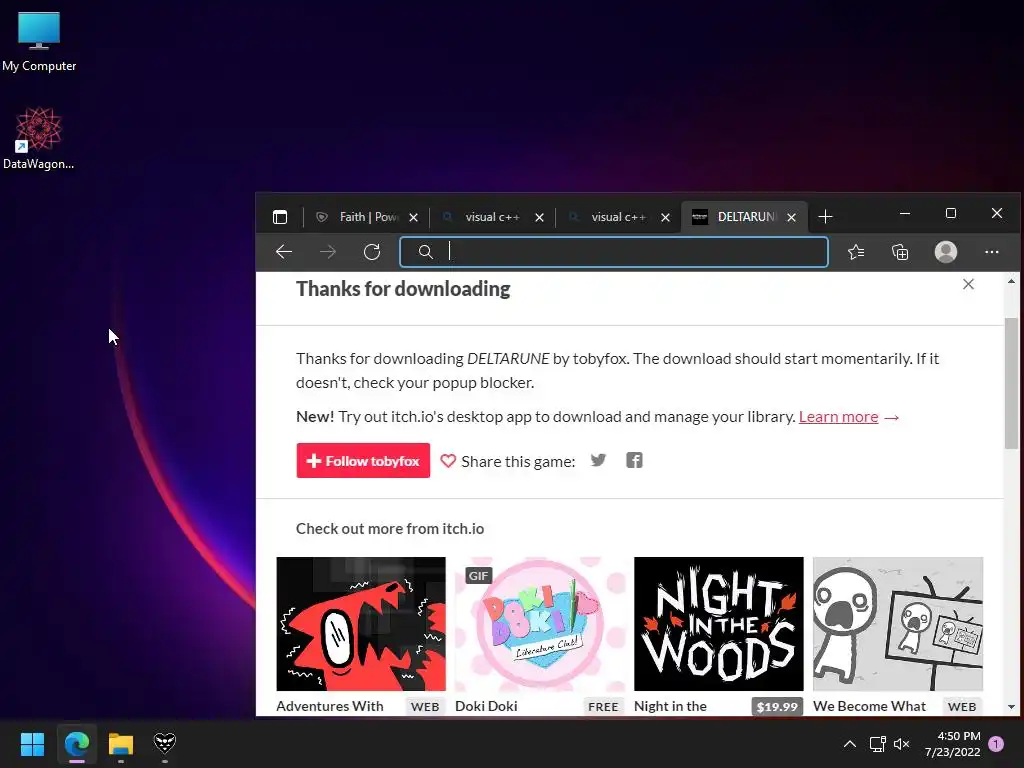The width and height of the screenshot is (1024, 768).
Task: Open the Favorites star list
Action: pyautogui.click(x=856, y=252)
